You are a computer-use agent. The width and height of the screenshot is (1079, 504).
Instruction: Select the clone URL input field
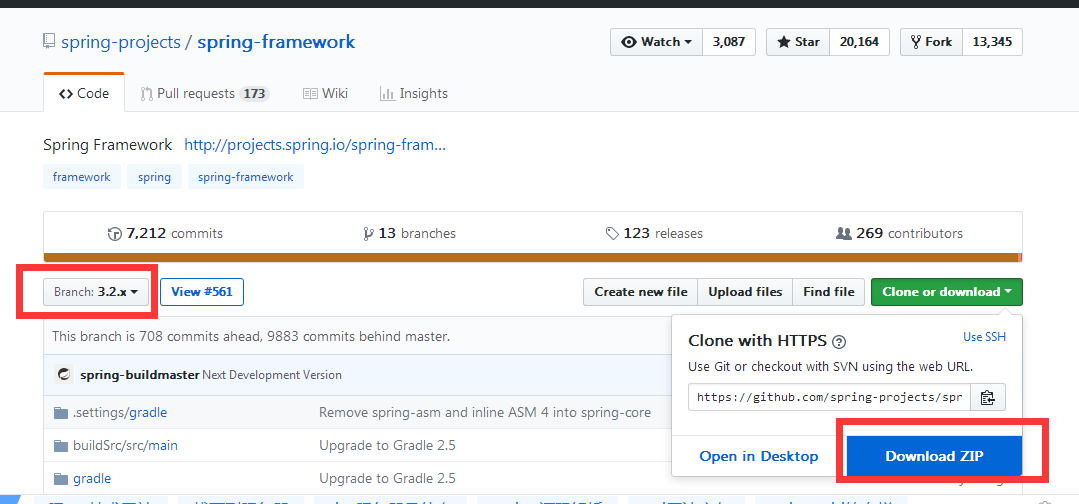[x=829, y=397]
